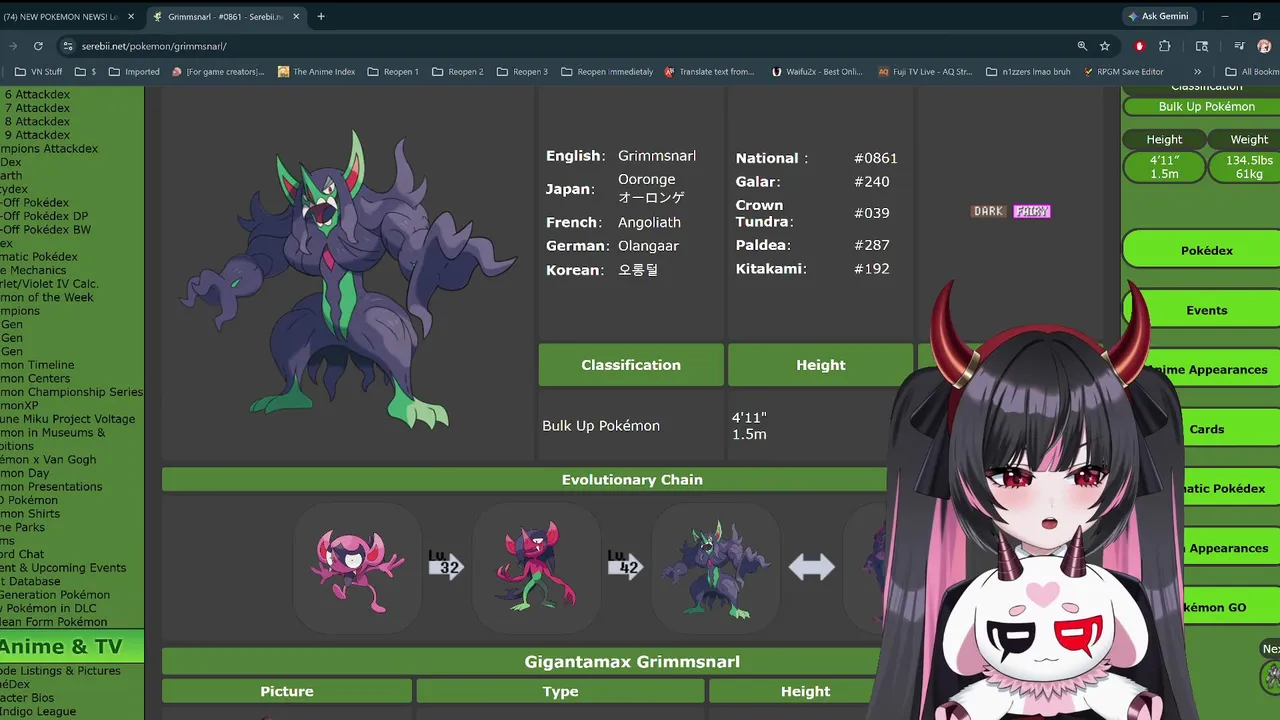Open the media control music icon

tap(1239, 46)
